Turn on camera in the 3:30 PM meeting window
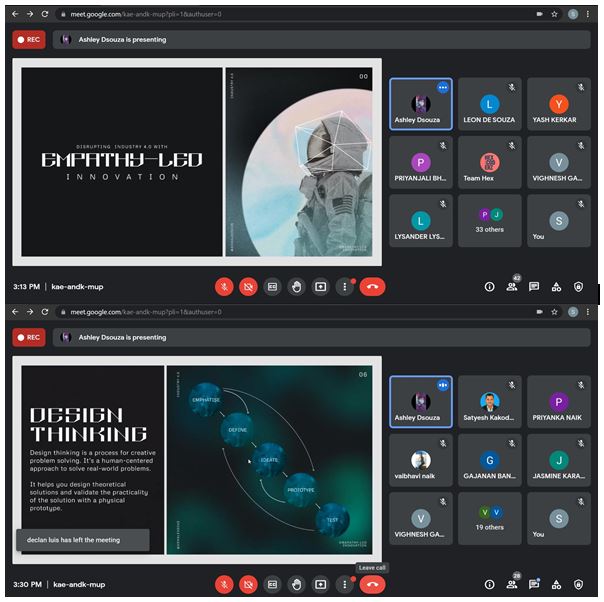604x602 pixels. (248, 585)
